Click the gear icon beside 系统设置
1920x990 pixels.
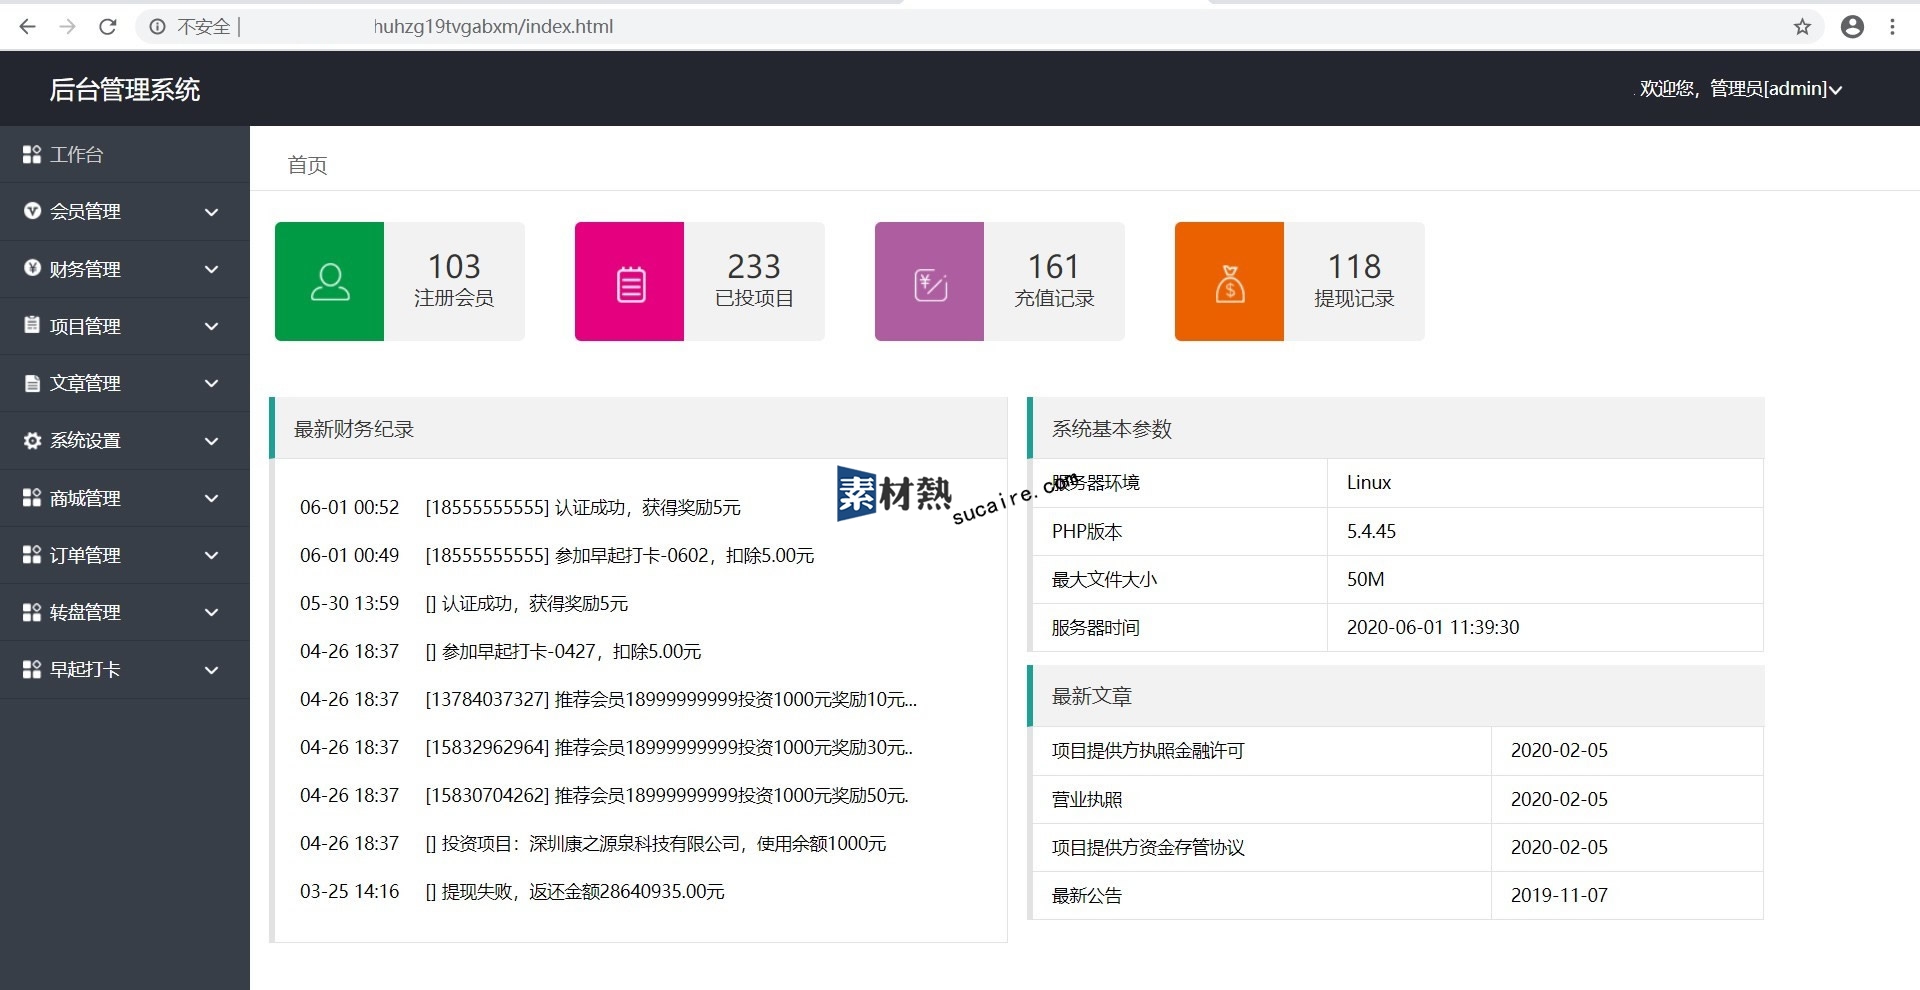[32, 441]
